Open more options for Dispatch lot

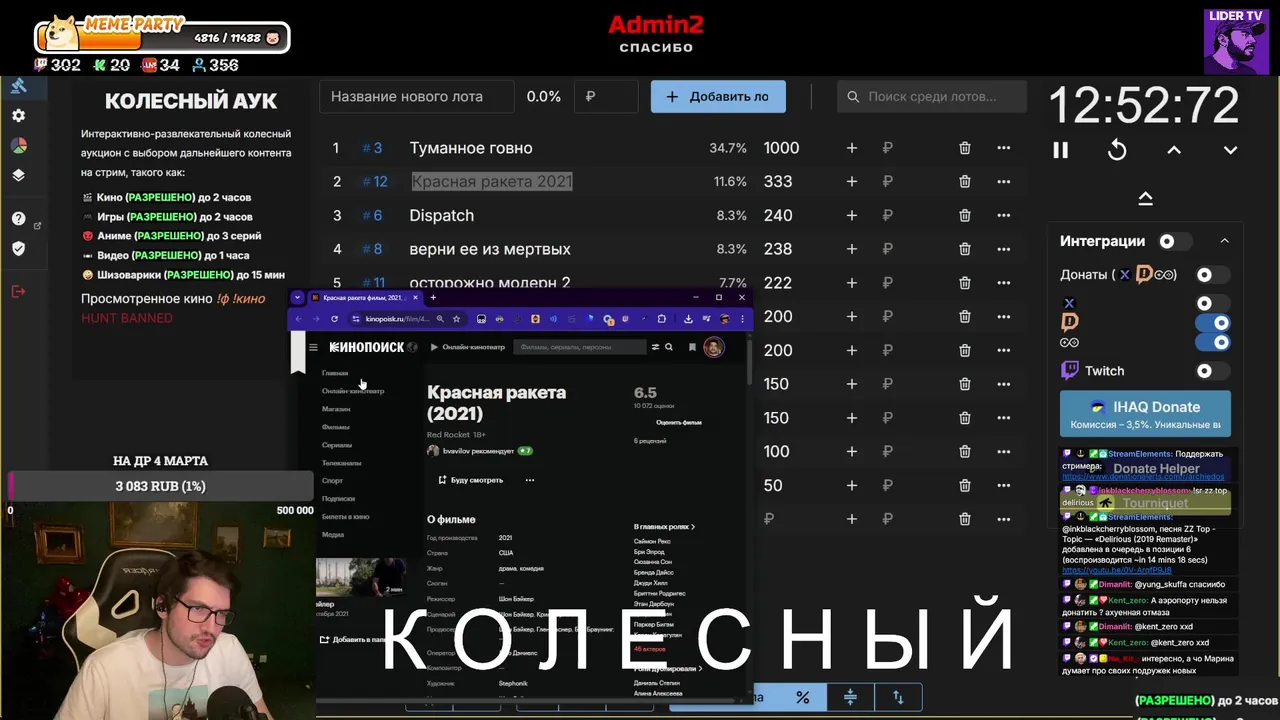(1003, 215)
